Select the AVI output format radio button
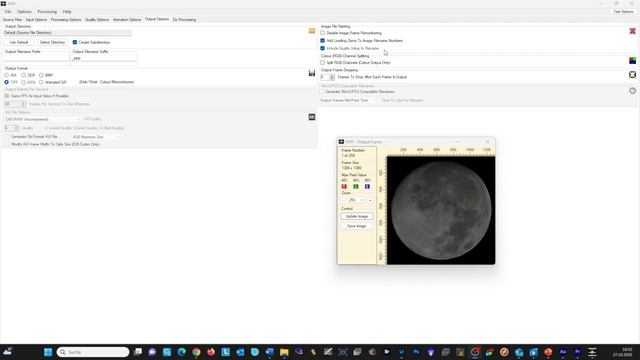 (x=7, y=75)
